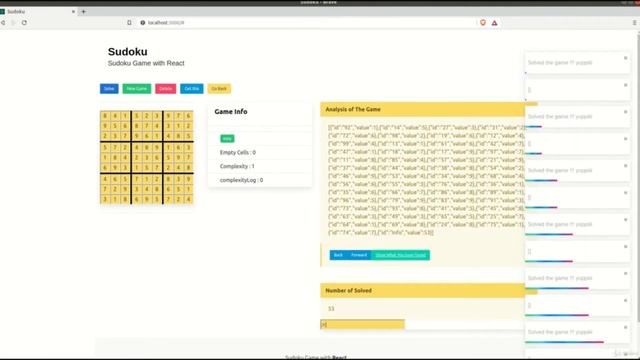This screenshot has width=640, height=360.
Task: Click the browser back arrow
Action: 3,23
